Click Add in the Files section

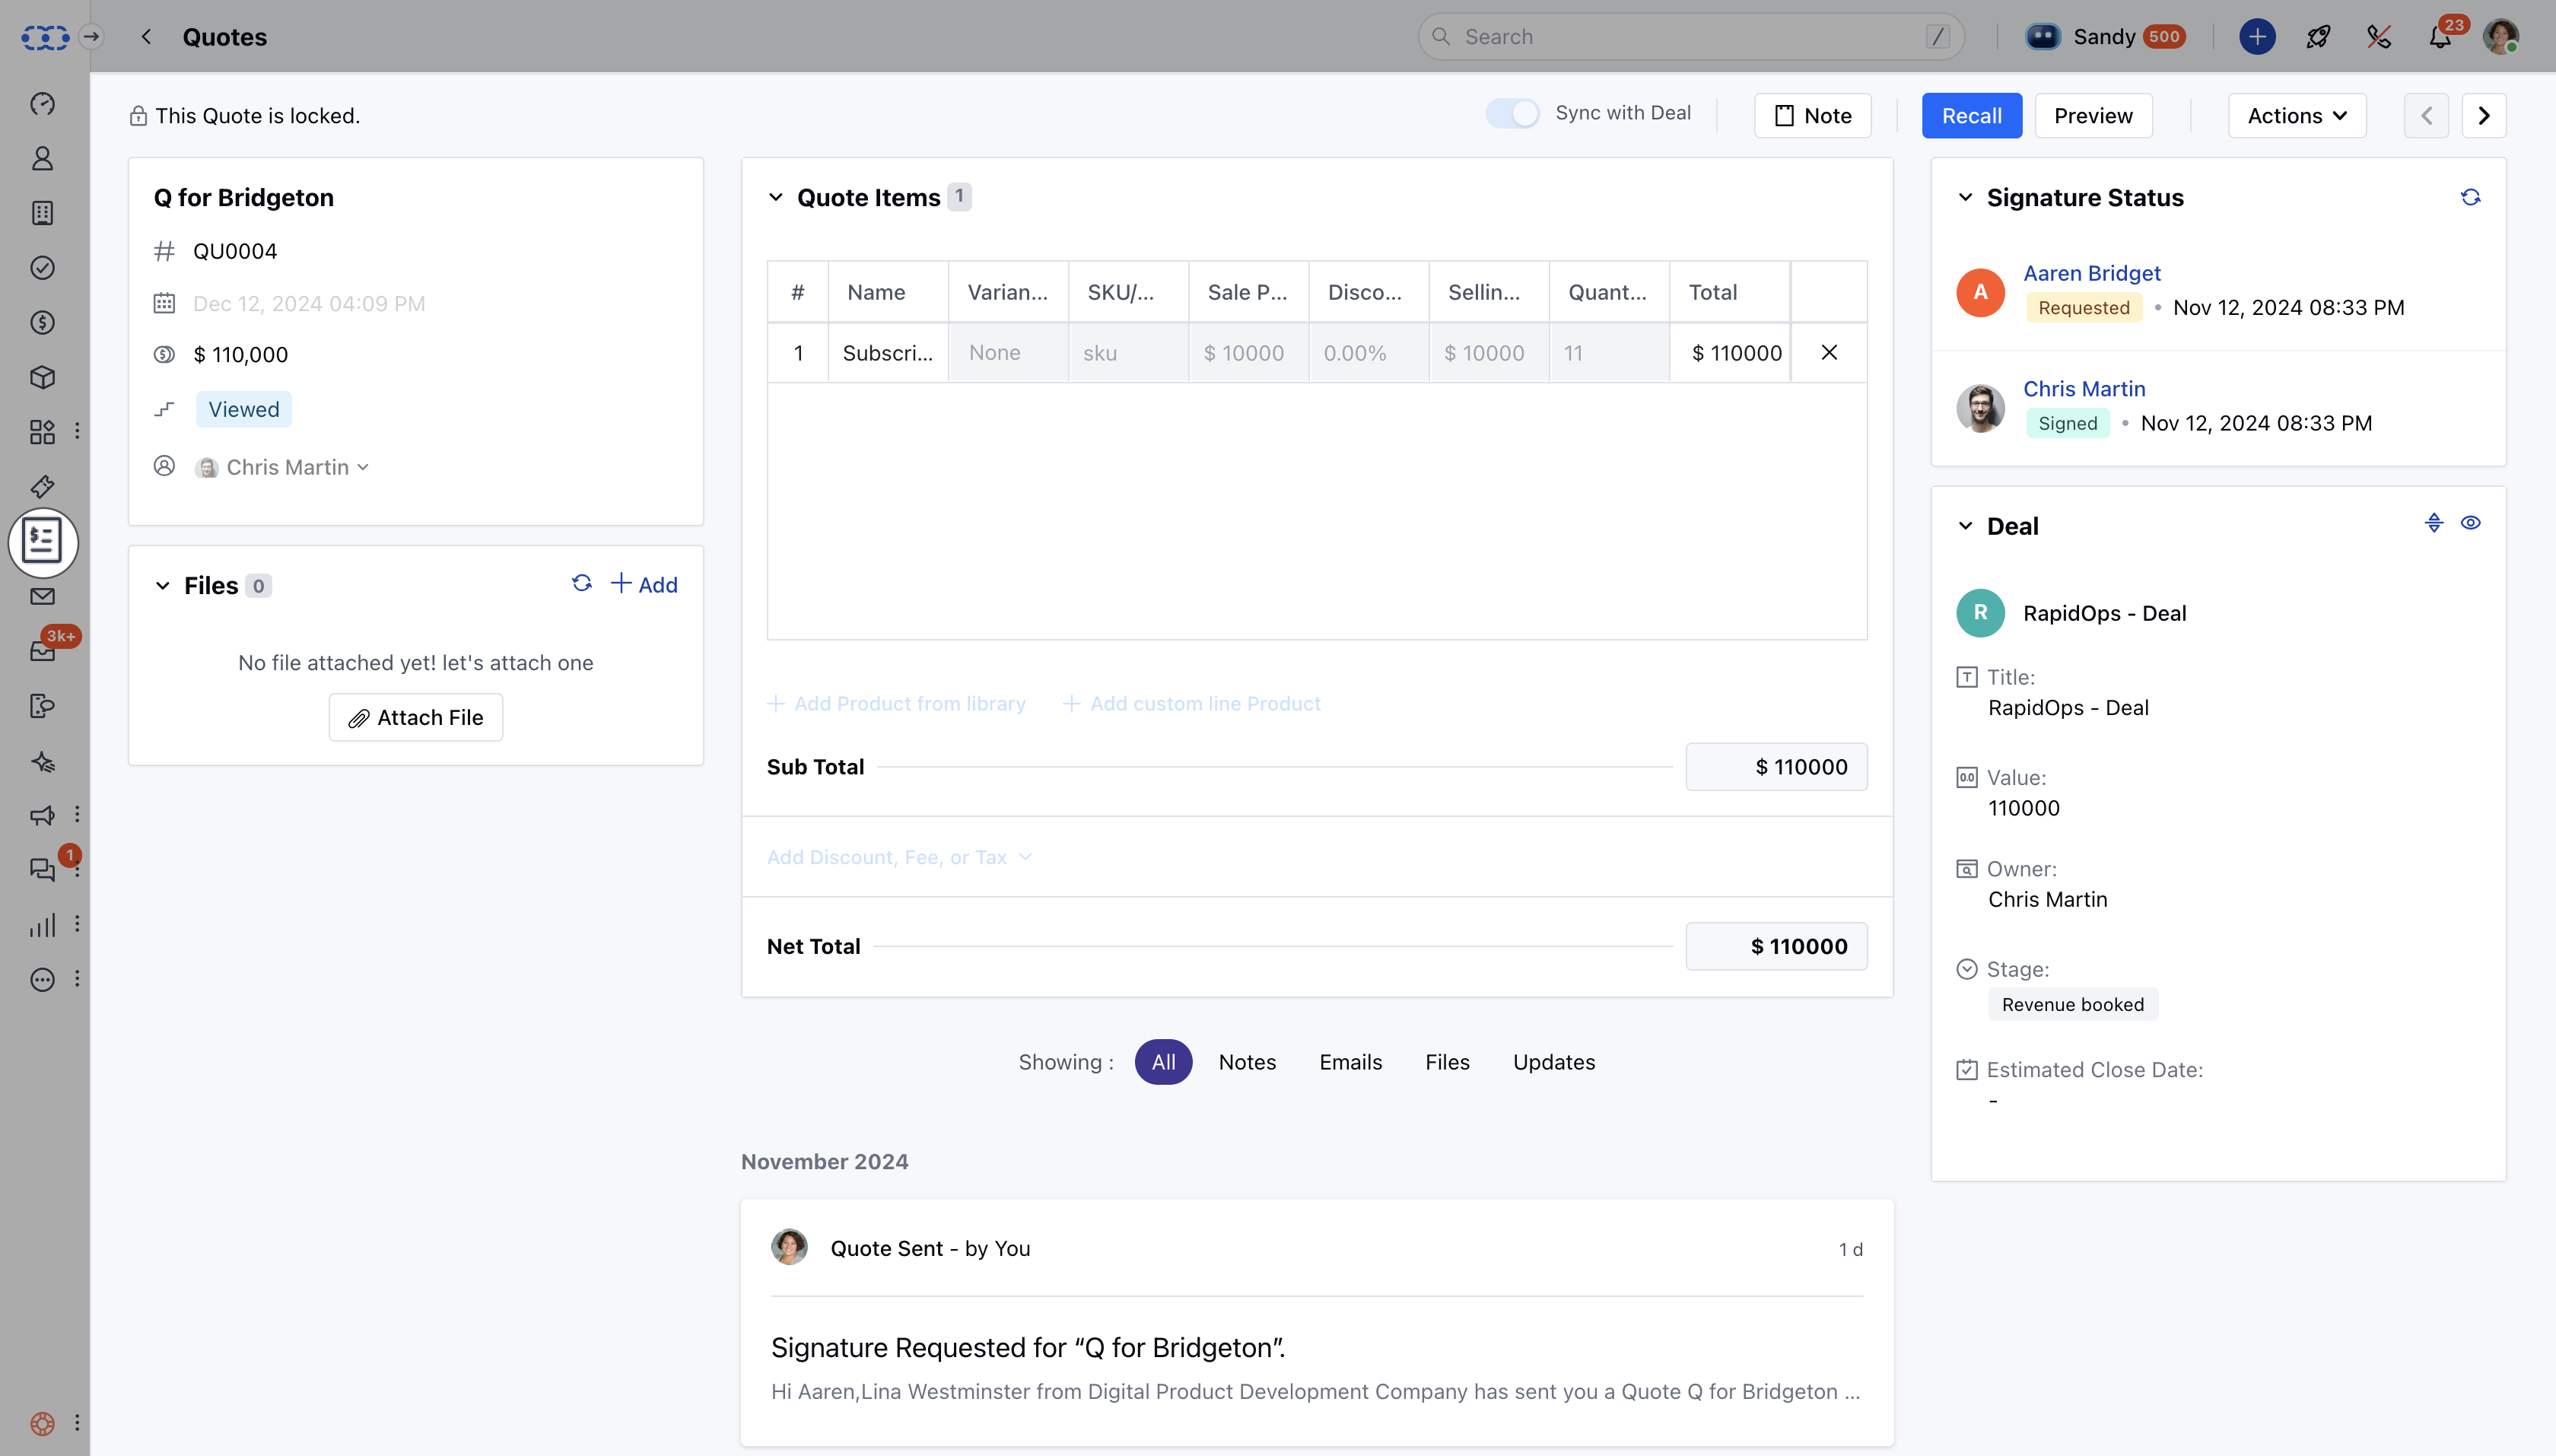point(644,585)
